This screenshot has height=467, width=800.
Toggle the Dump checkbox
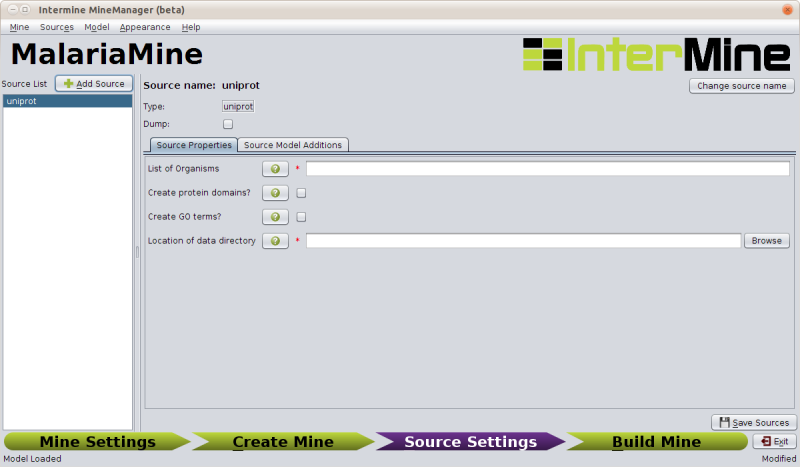pos(228,124)
